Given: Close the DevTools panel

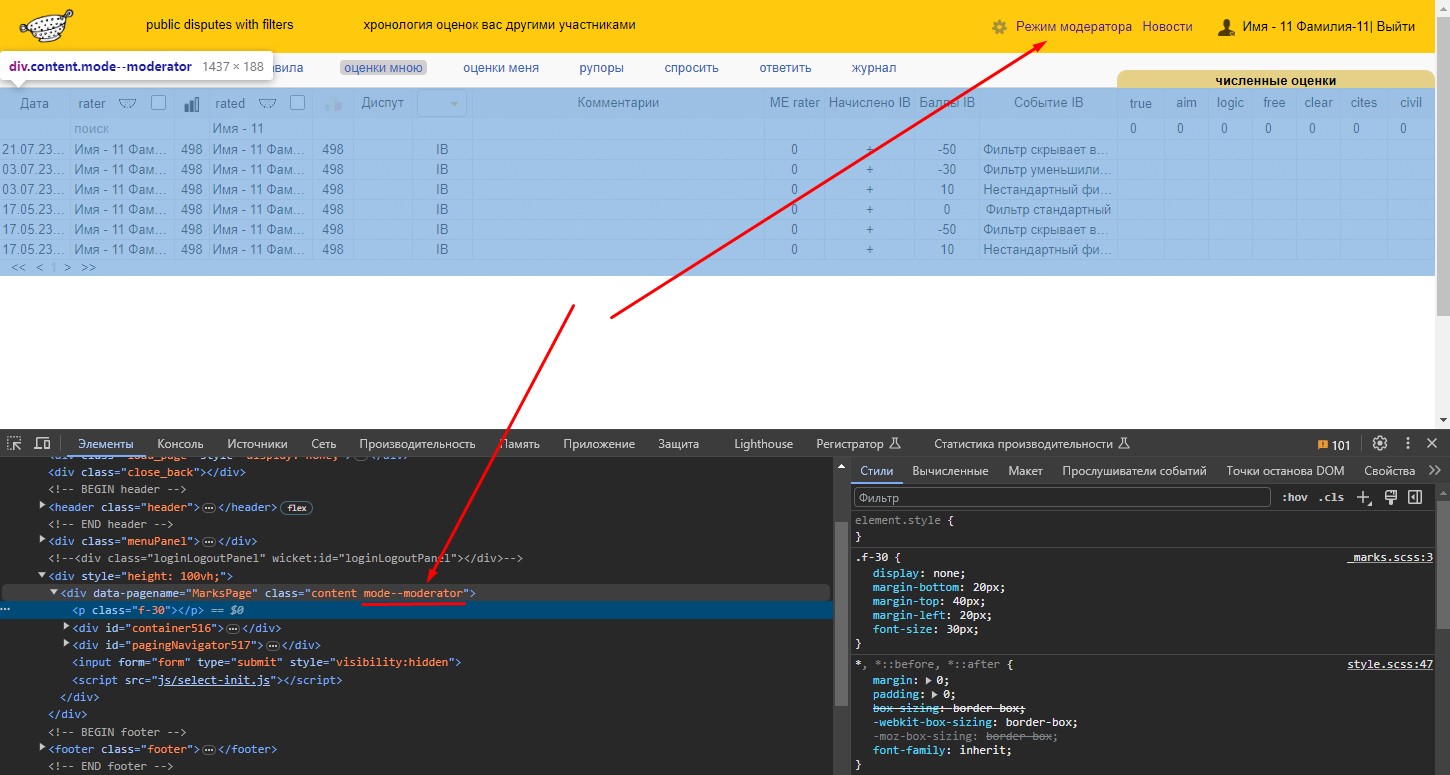Looking at the screenshot, I should click(1432, 443).
